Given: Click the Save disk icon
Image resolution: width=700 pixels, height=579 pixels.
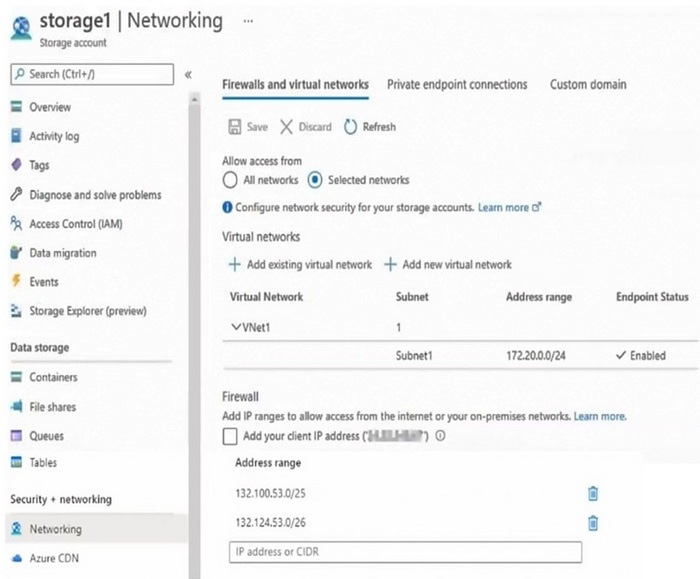Looking at the screenshot, I should click(235, 127).
